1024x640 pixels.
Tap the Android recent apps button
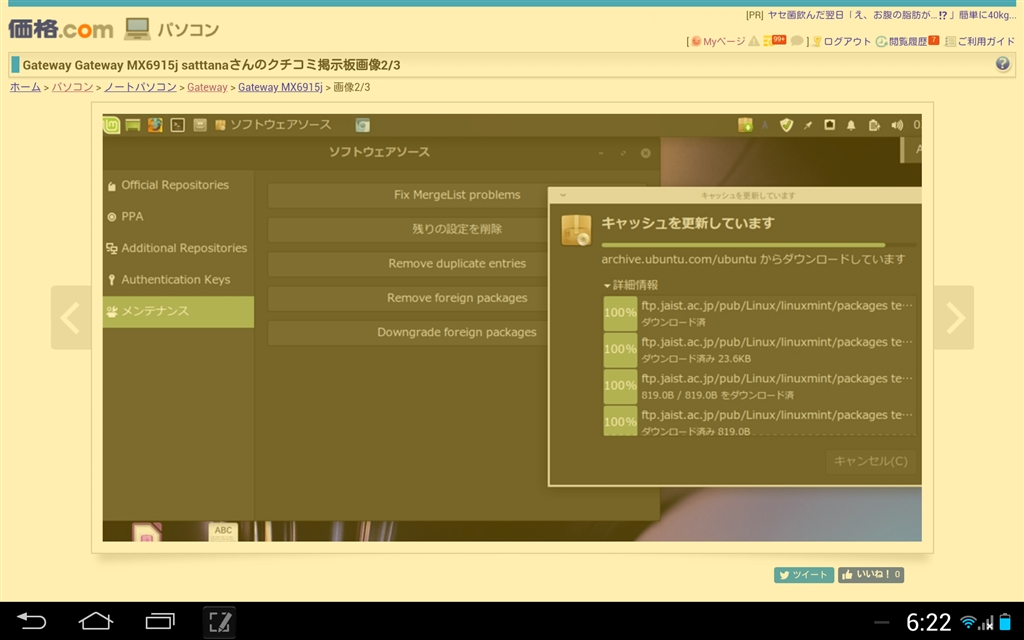click(160, 620)
